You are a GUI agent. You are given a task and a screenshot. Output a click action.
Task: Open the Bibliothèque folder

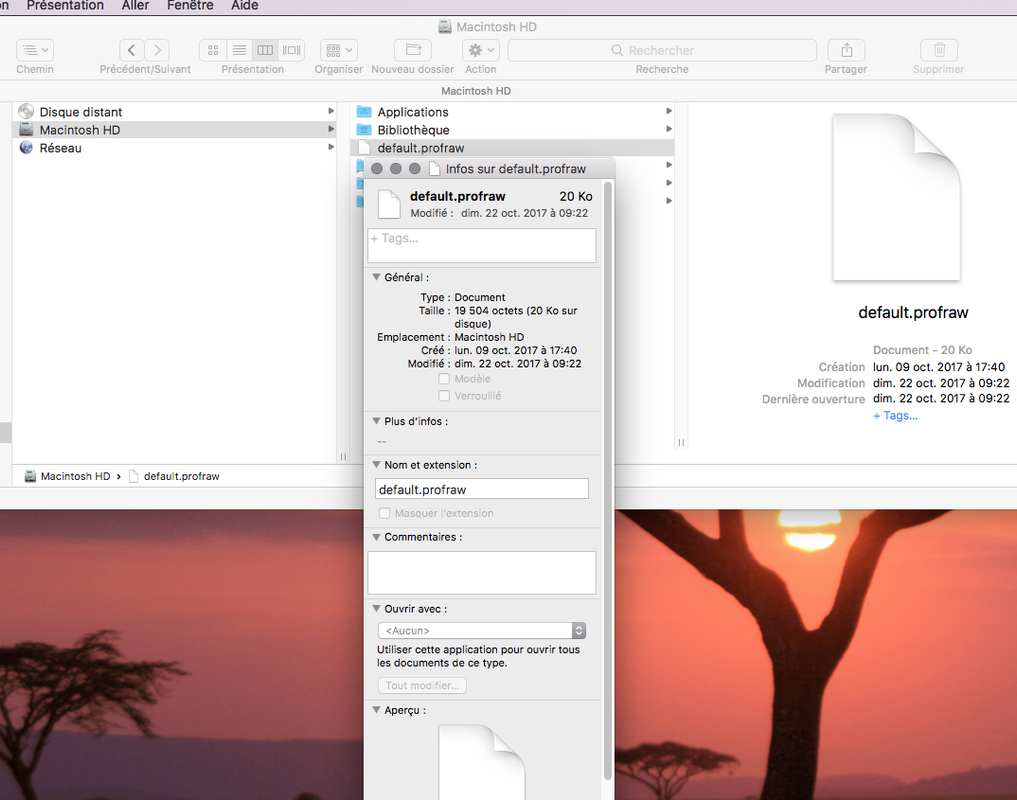point(512,130)
